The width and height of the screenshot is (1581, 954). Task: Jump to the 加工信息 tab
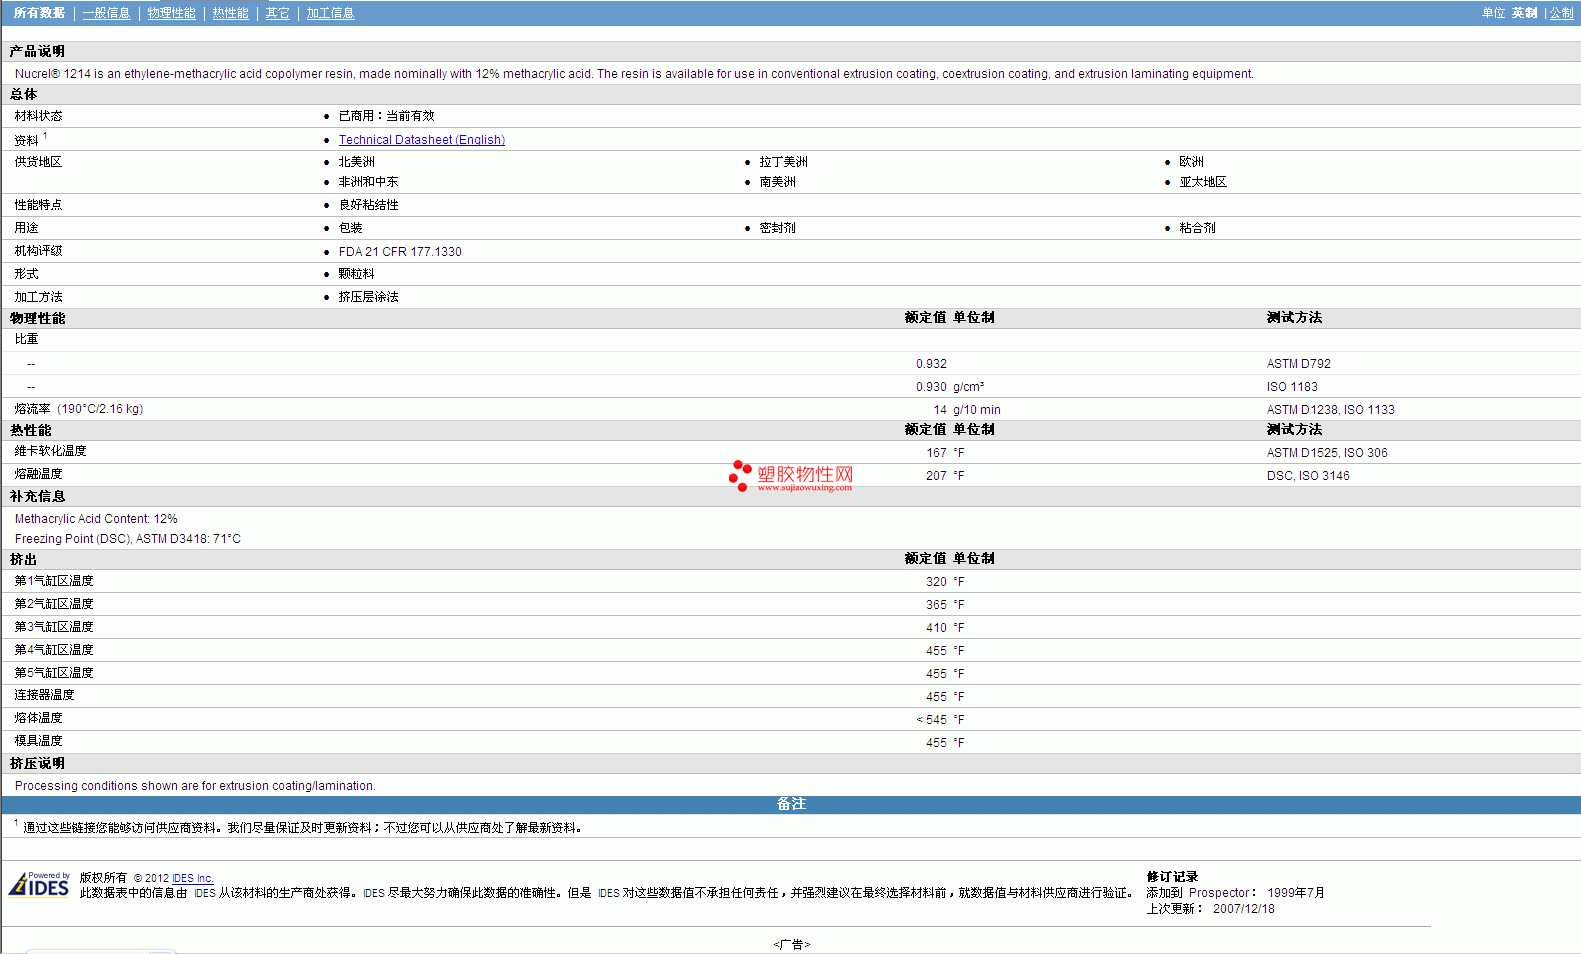(x=330, y=13)
